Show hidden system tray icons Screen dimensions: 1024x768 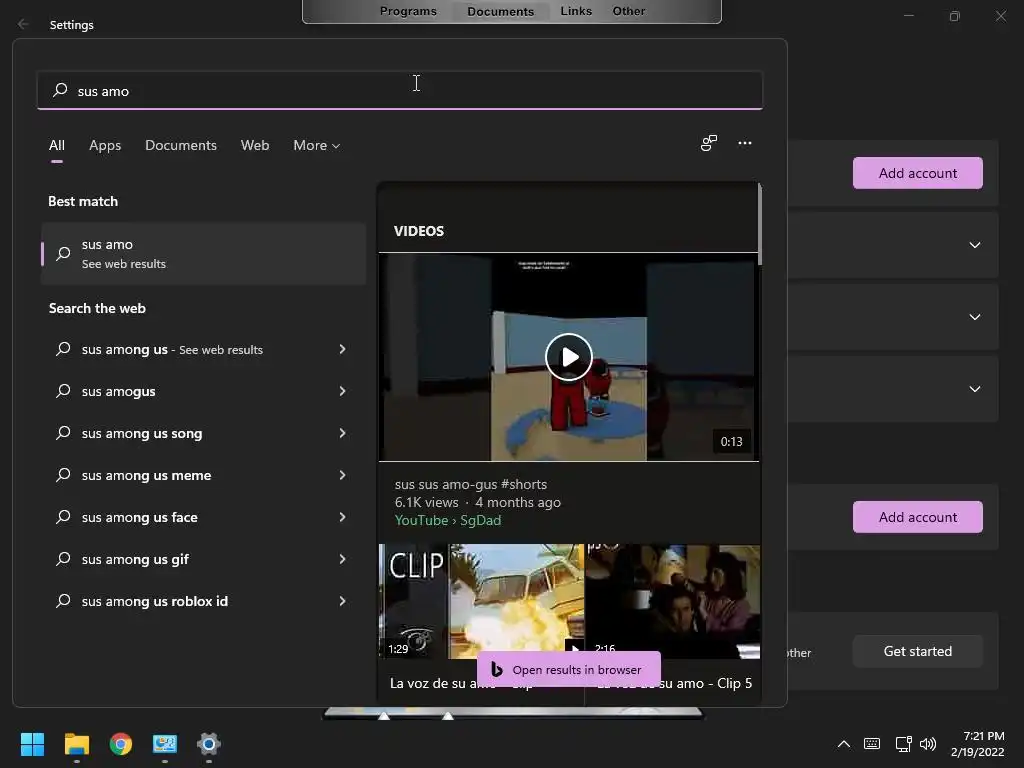click(x=844, y=744)
